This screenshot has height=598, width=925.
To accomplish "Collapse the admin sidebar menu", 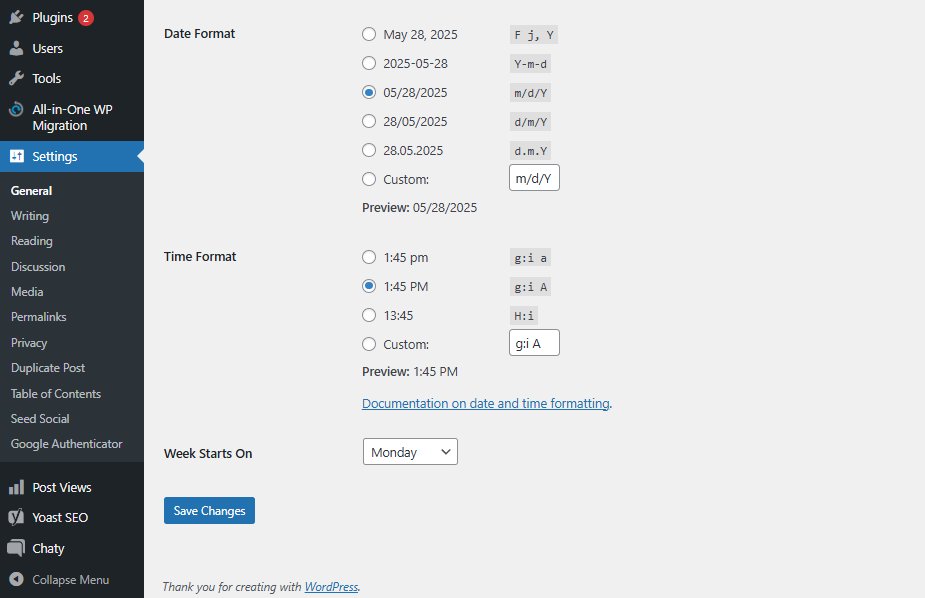I will pos(60,580).
